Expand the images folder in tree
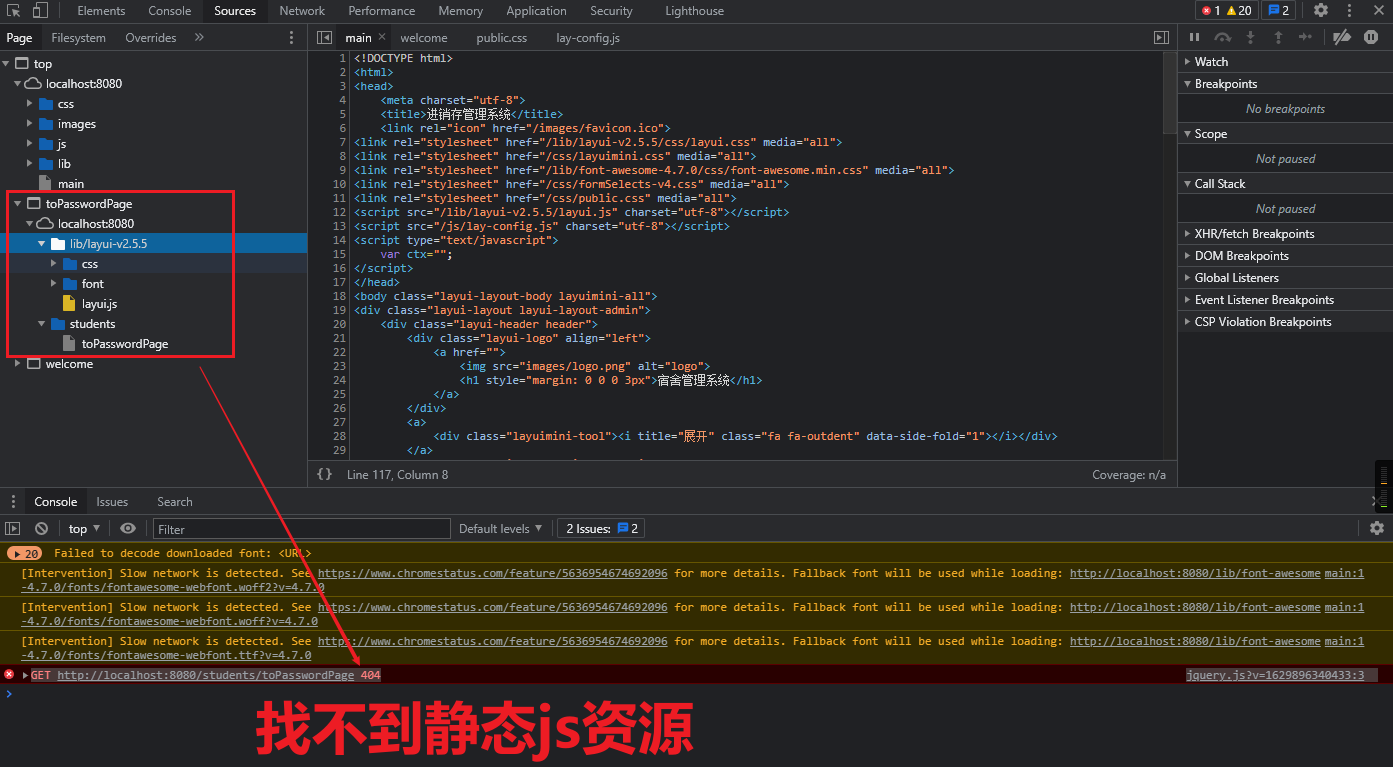Viewport: 1393px width, 767px height. (30, 123)
